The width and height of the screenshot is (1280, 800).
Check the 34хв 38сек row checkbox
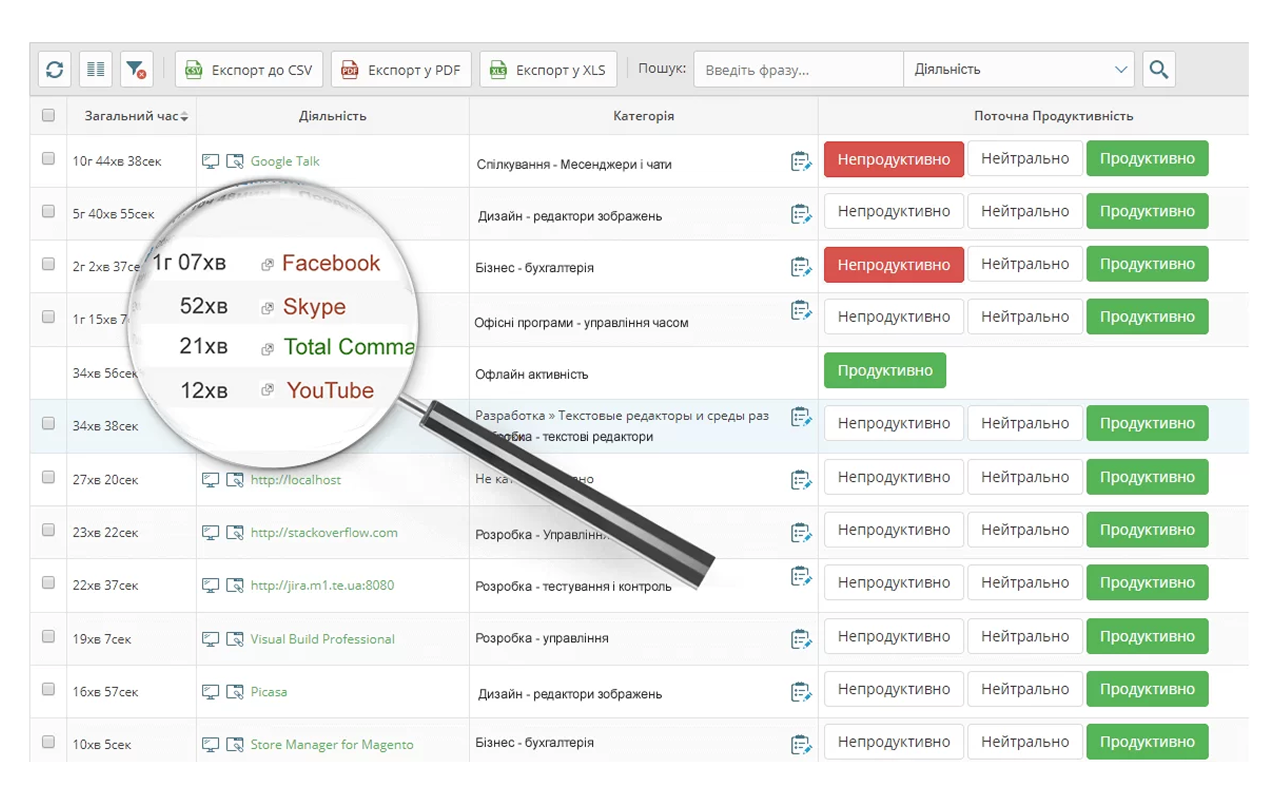point(48,423)
